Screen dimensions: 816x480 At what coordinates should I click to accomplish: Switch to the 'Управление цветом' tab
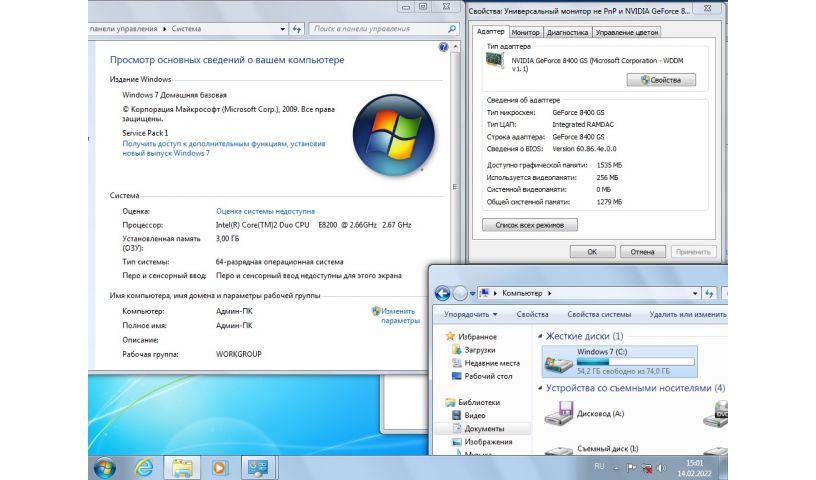(x=627, y=32)
